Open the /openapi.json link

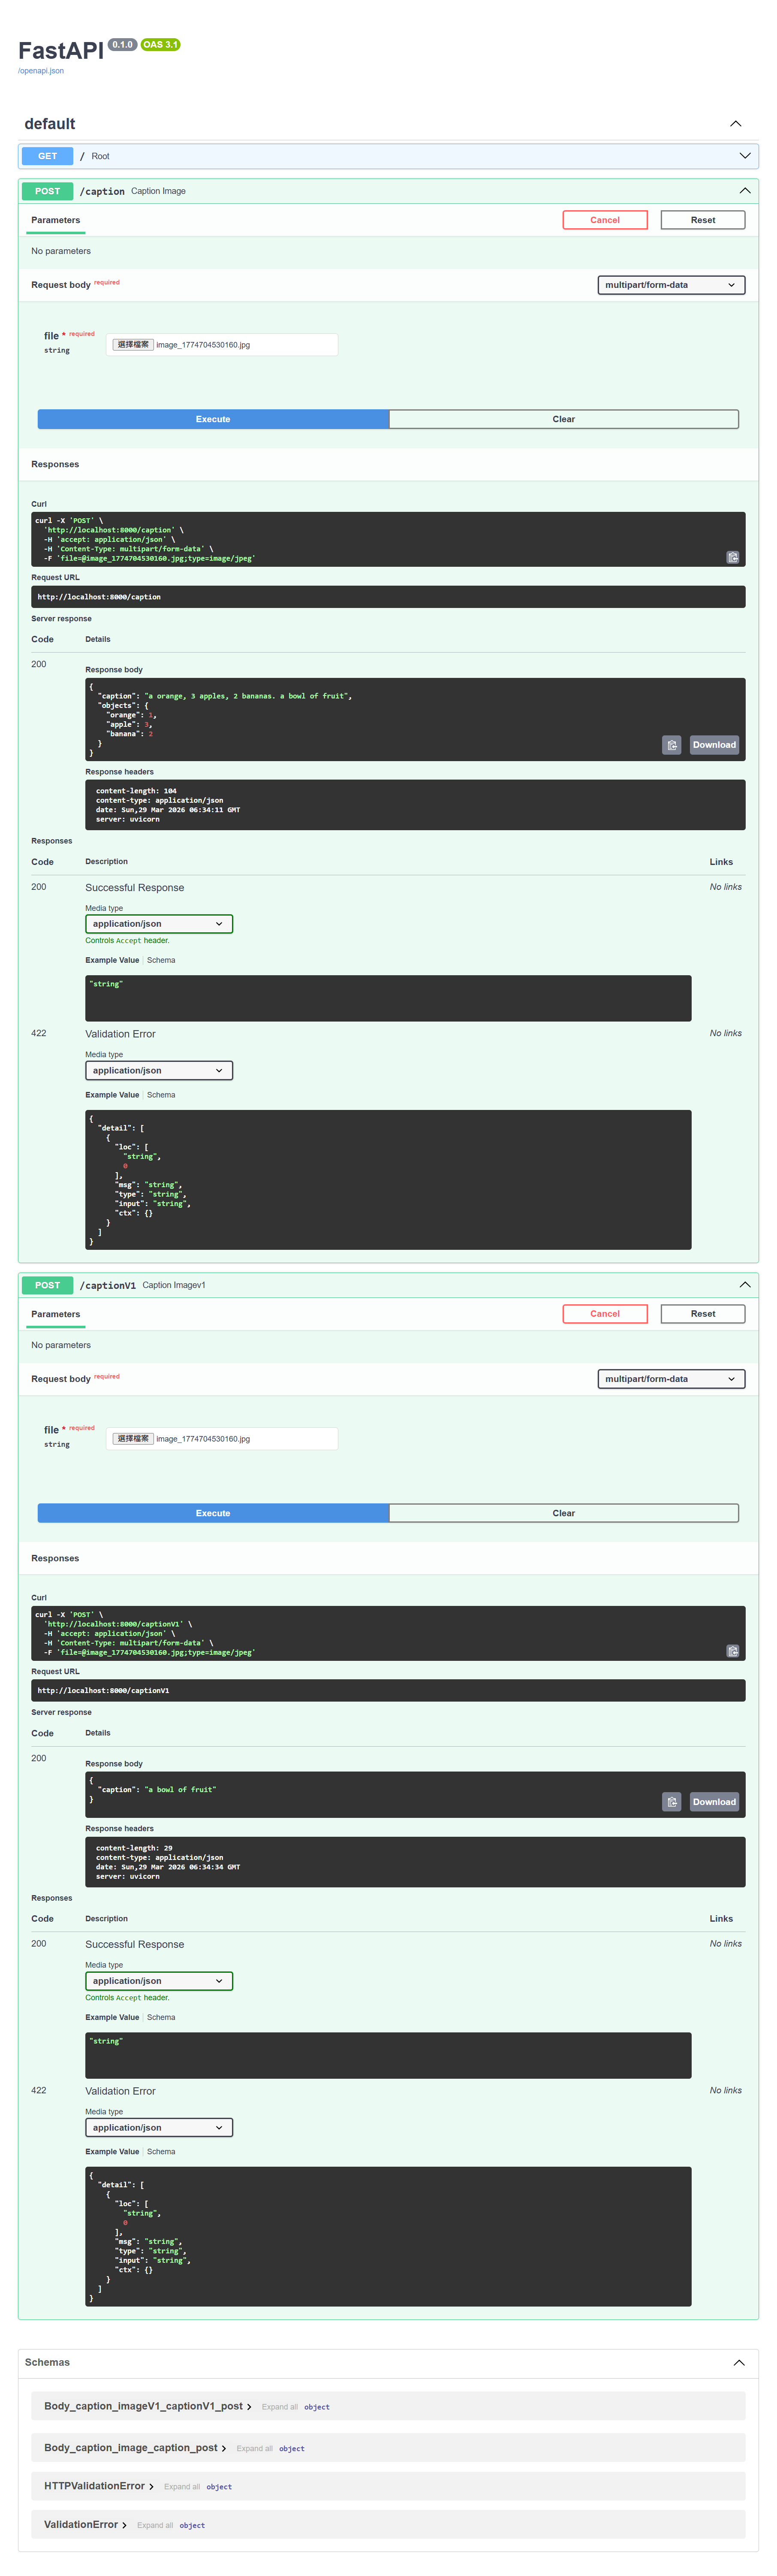(x=41, y=71)
